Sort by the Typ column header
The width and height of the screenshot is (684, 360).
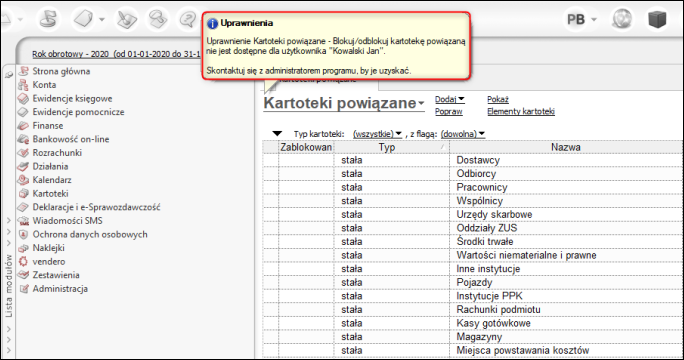coord(391,147)
